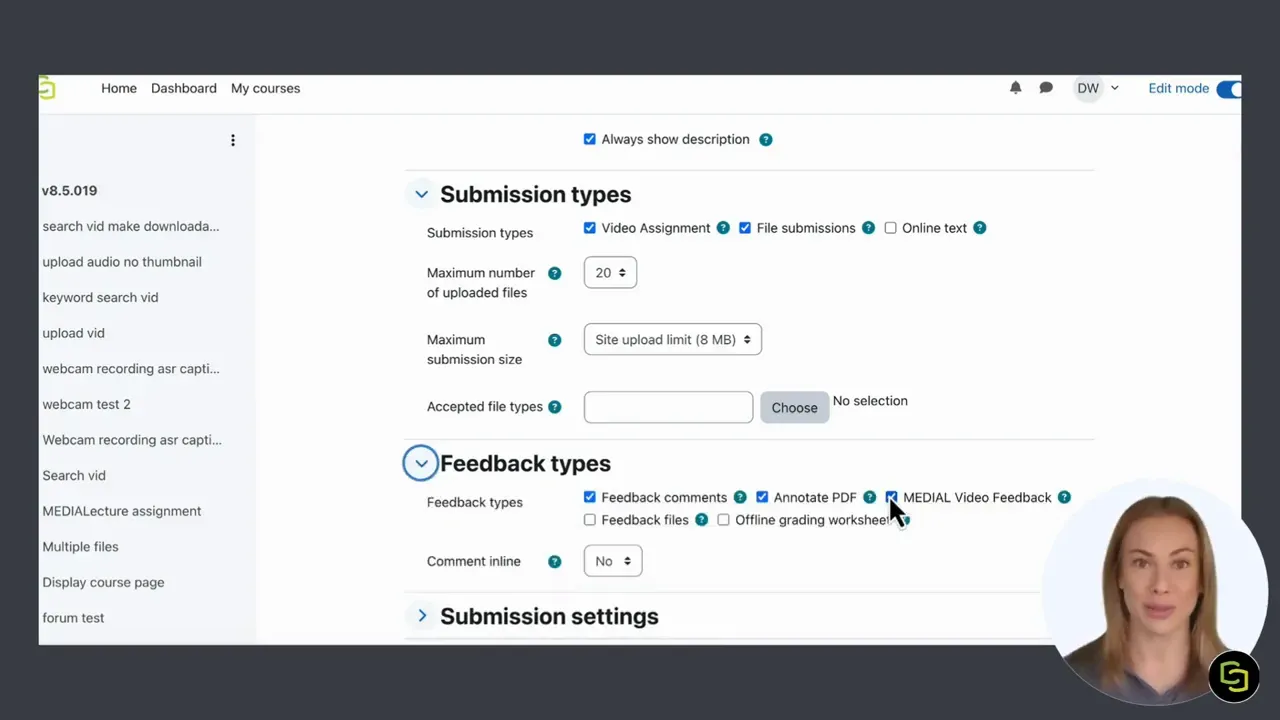The height and width of the screenshot is (720, 1280).
Task: Click help icon next to MEDIAL Video Feedback
Action: click(1065, 497)
